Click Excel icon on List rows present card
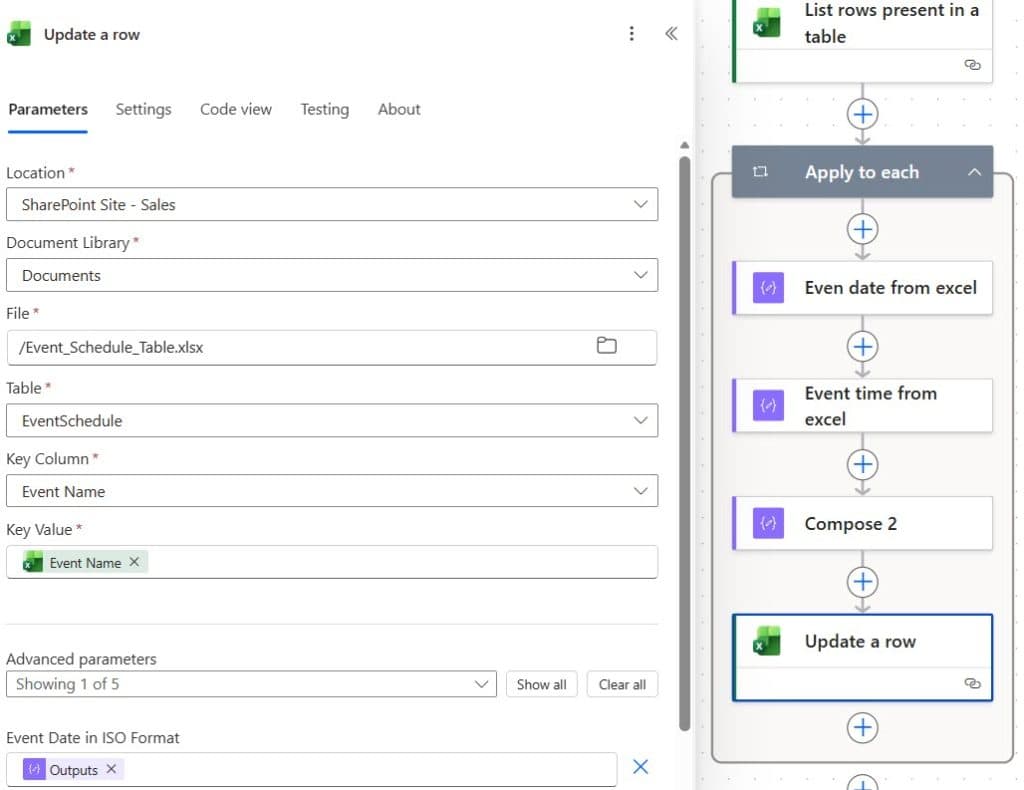The height and width of the screenshot is (790, 1024). pos(767,23)
